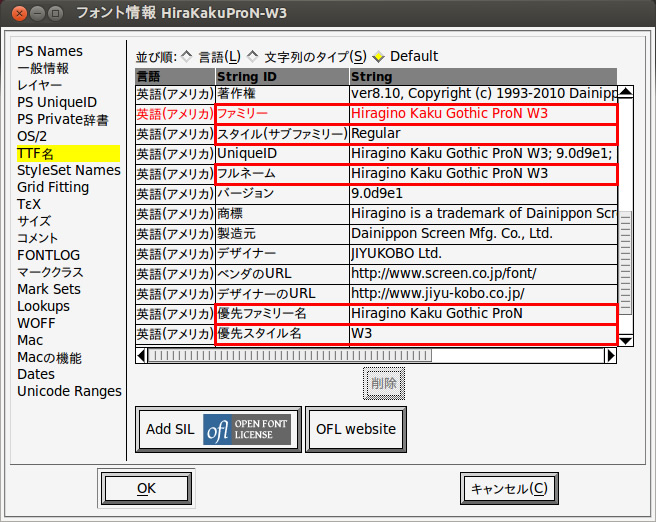Select the スタイル(サブファミリー) String ID cell

coord(282,134)
